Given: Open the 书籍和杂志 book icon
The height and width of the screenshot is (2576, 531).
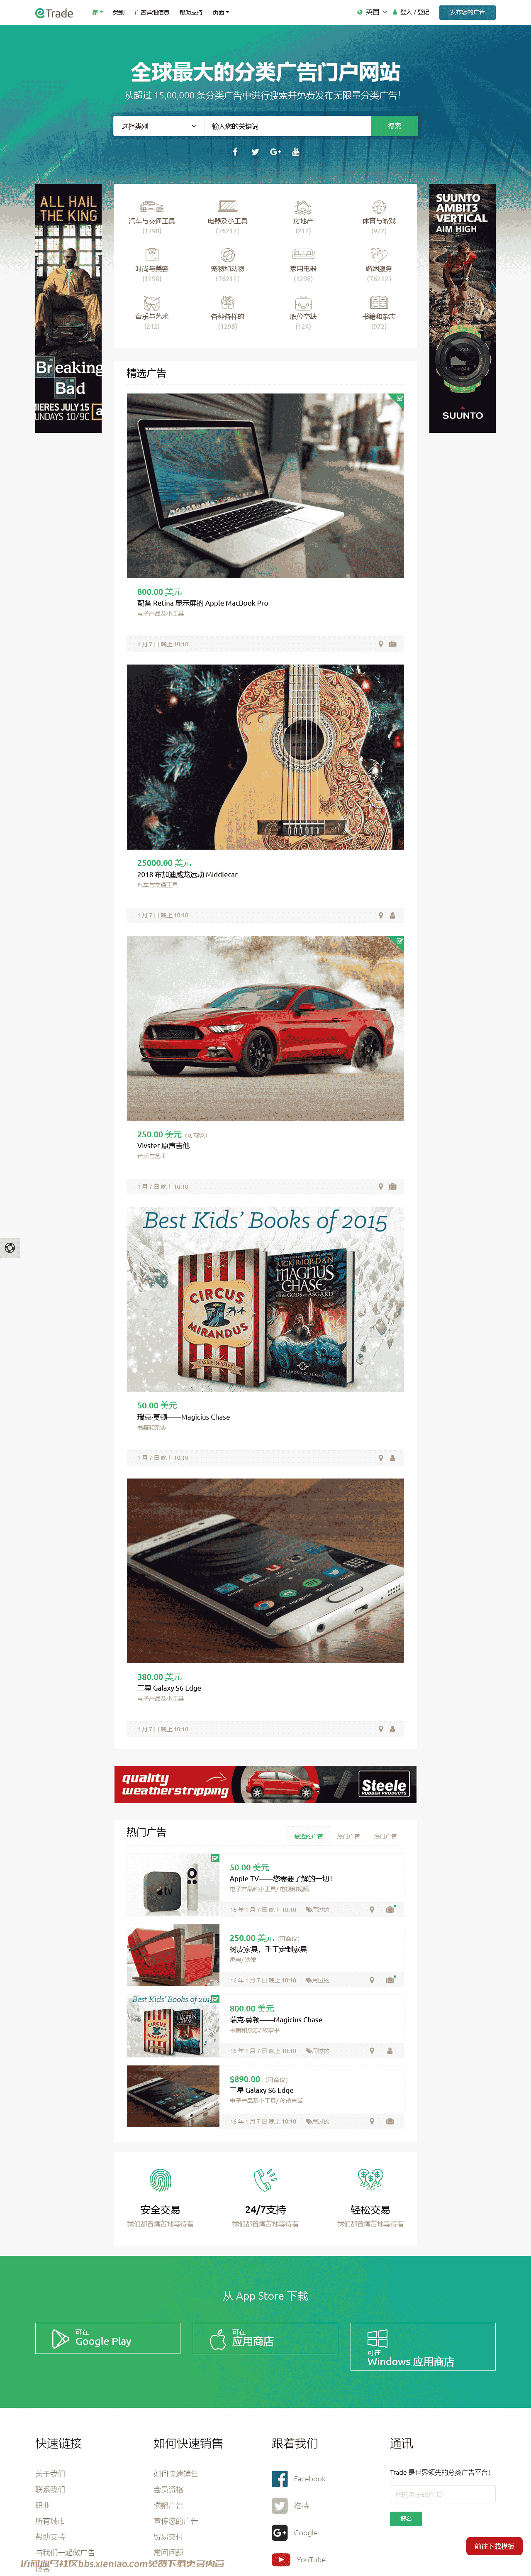Looking at the screenshot, I should coord(379,303).
